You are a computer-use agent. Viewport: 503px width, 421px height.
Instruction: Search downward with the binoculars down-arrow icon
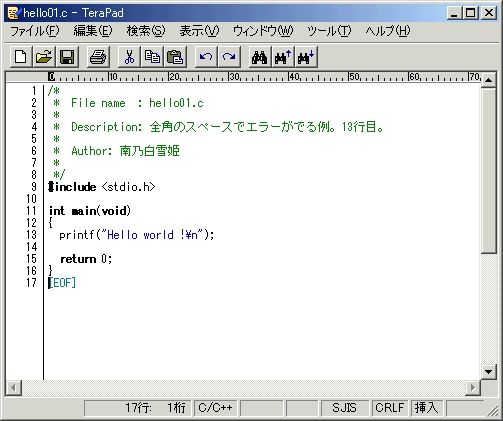point(306,57)
